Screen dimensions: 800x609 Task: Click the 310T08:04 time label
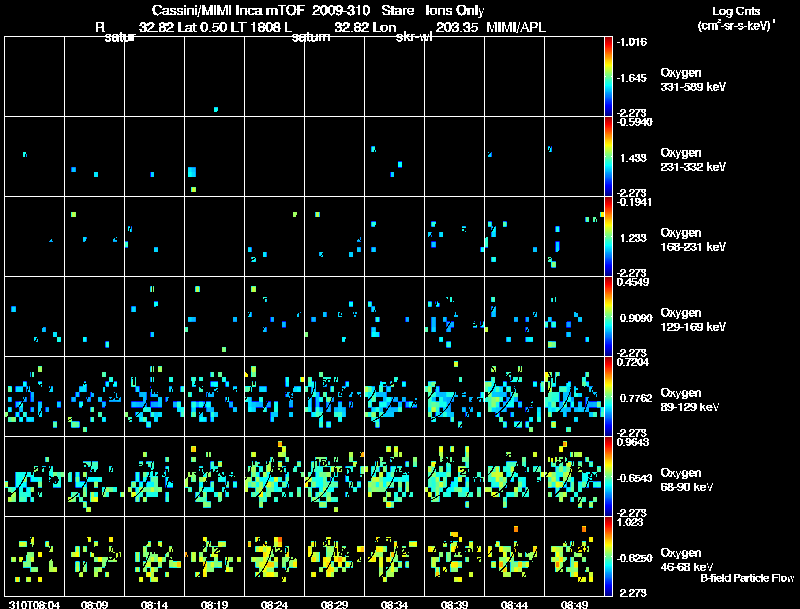34,604
